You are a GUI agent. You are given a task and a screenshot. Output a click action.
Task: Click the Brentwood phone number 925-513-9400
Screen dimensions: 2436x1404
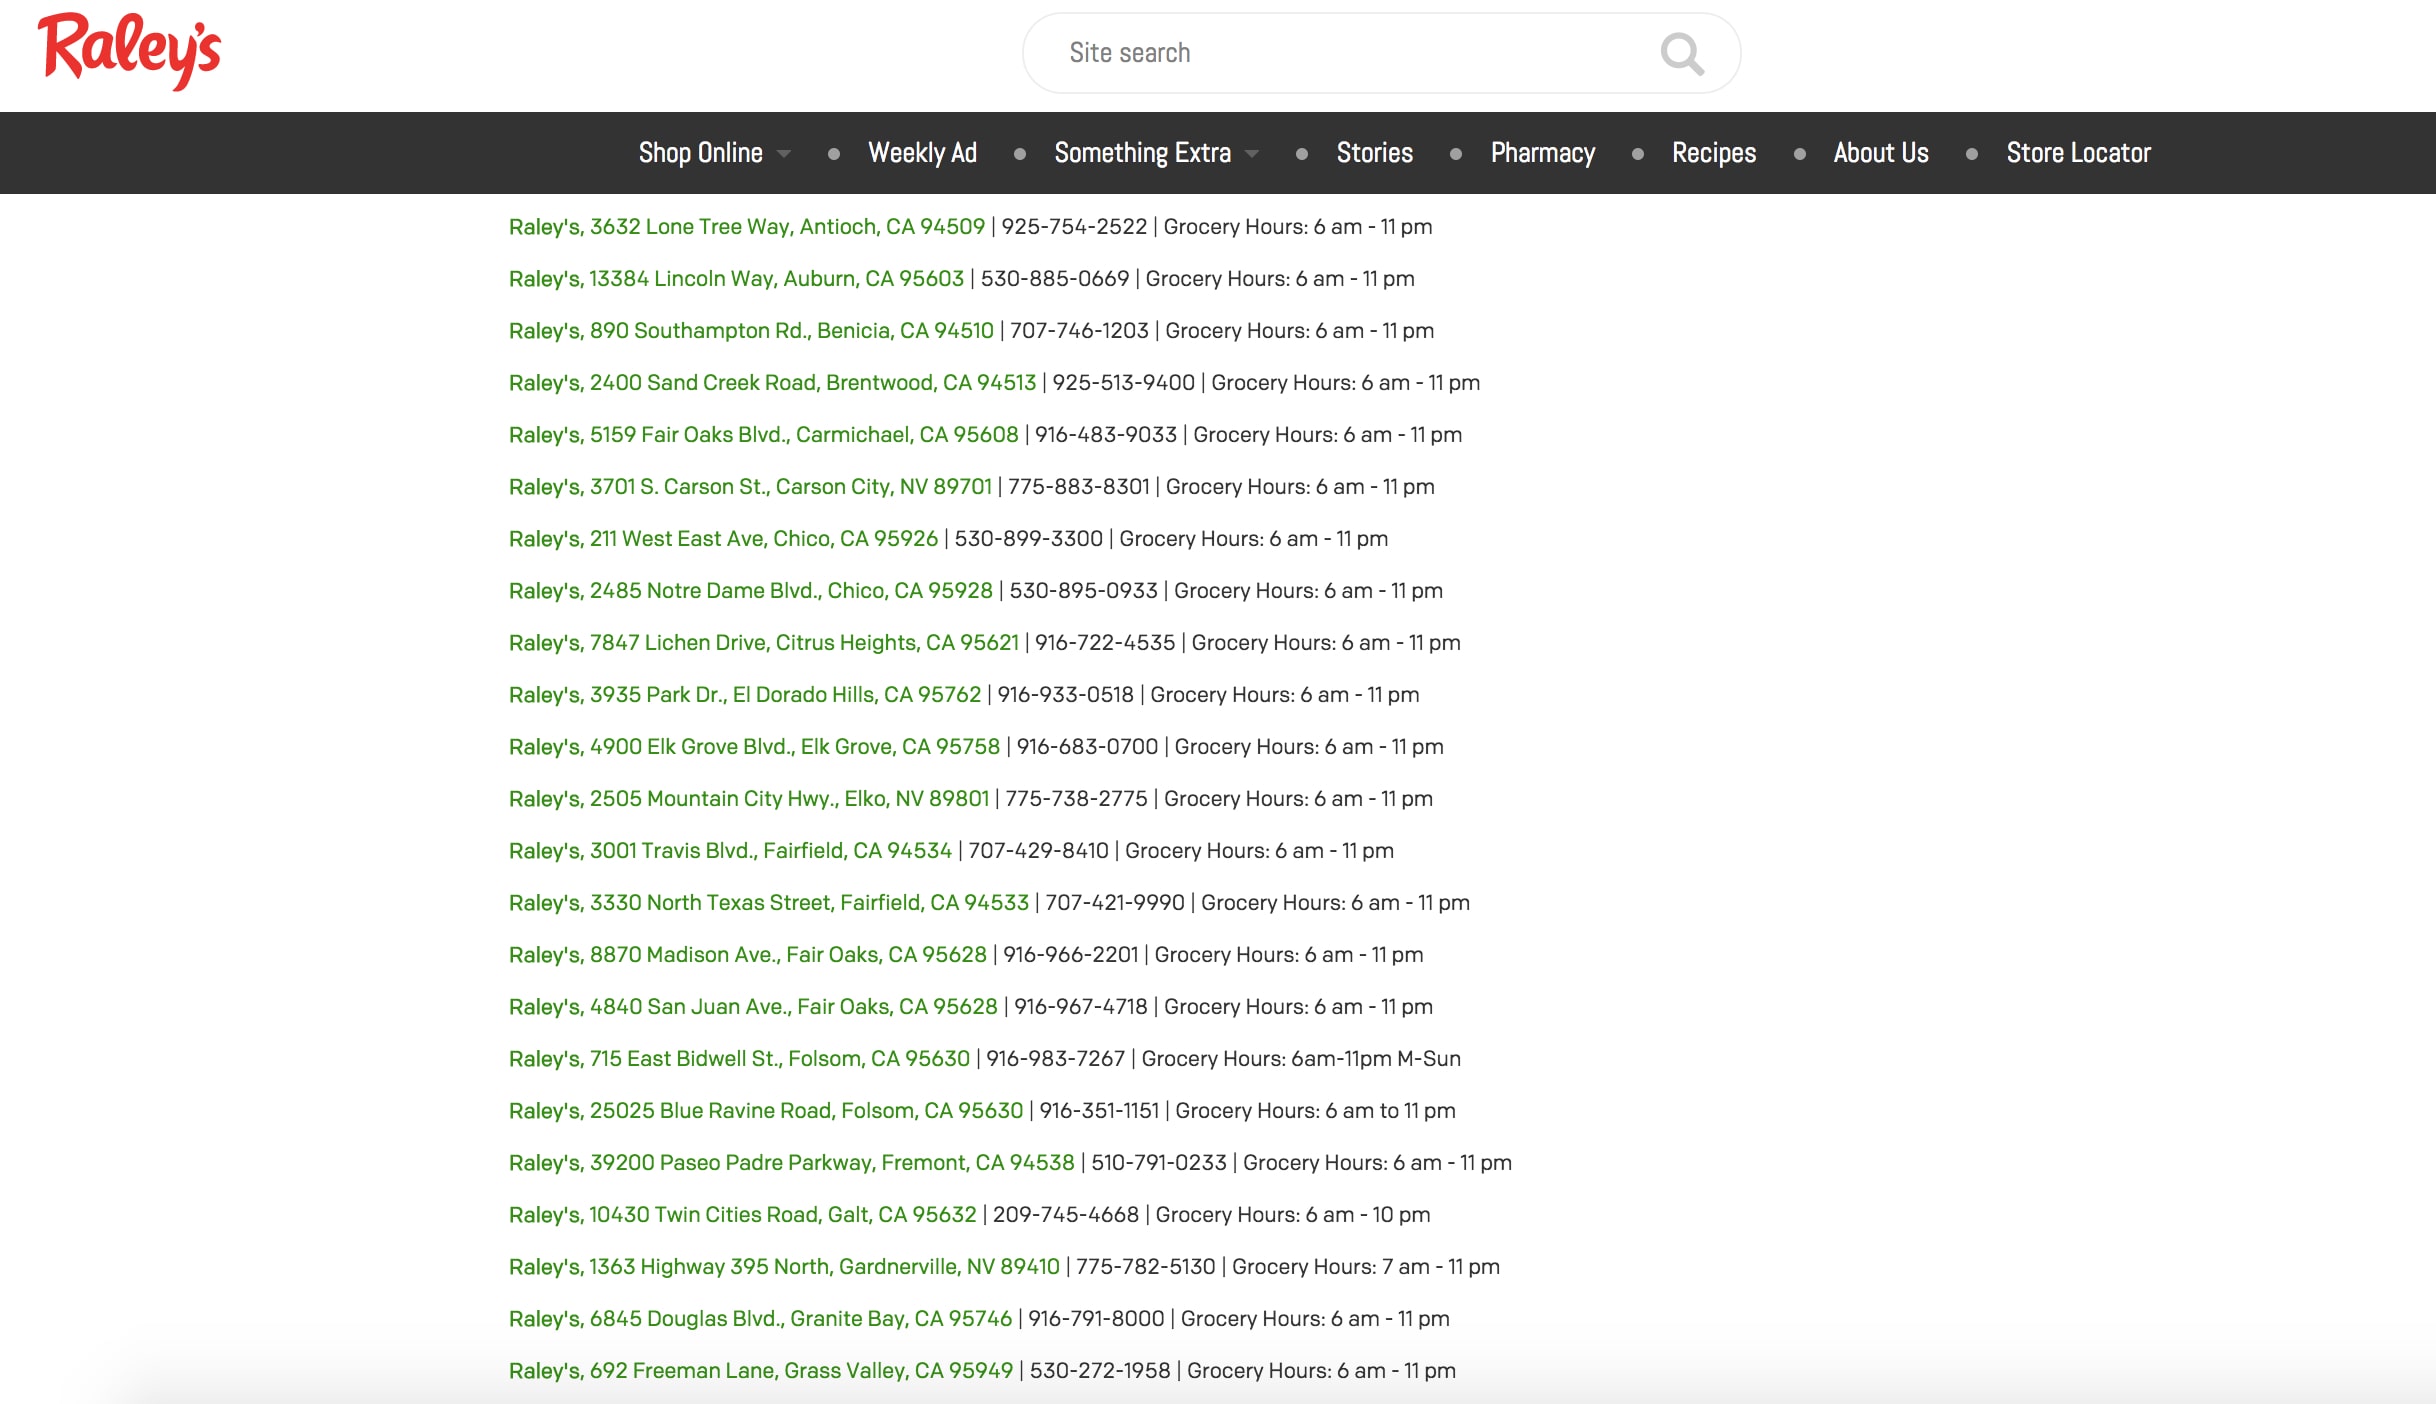click(1124, 383)
